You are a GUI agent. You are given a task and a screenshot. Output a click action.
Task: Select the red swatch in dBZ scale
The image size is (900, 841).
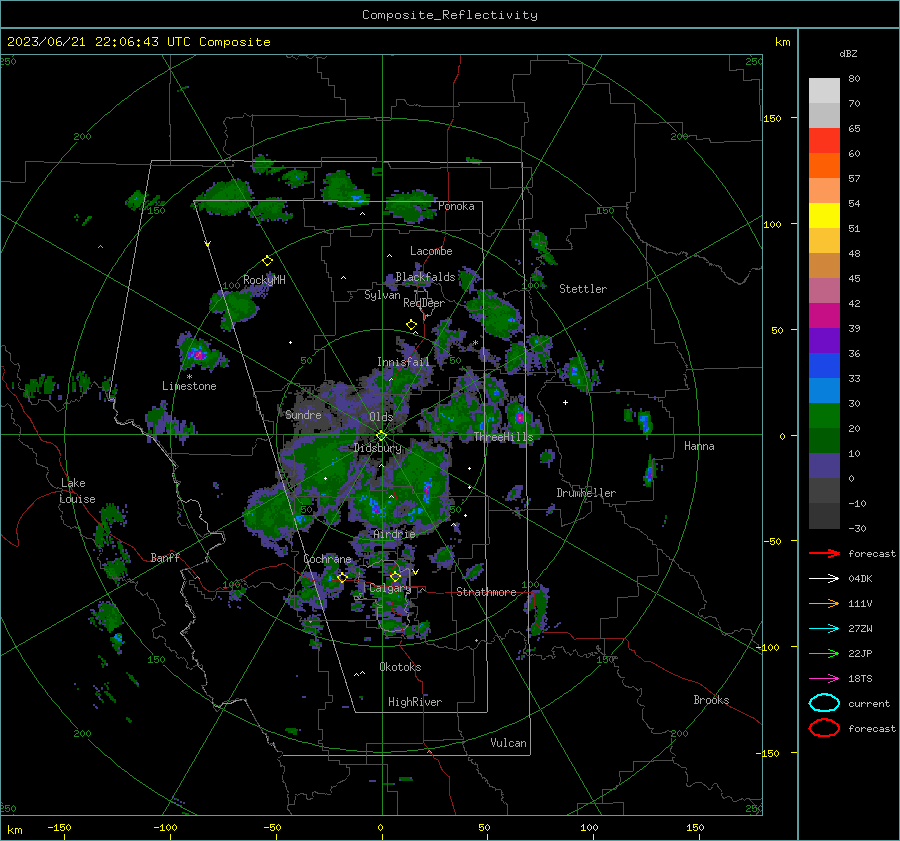point(824,141)
